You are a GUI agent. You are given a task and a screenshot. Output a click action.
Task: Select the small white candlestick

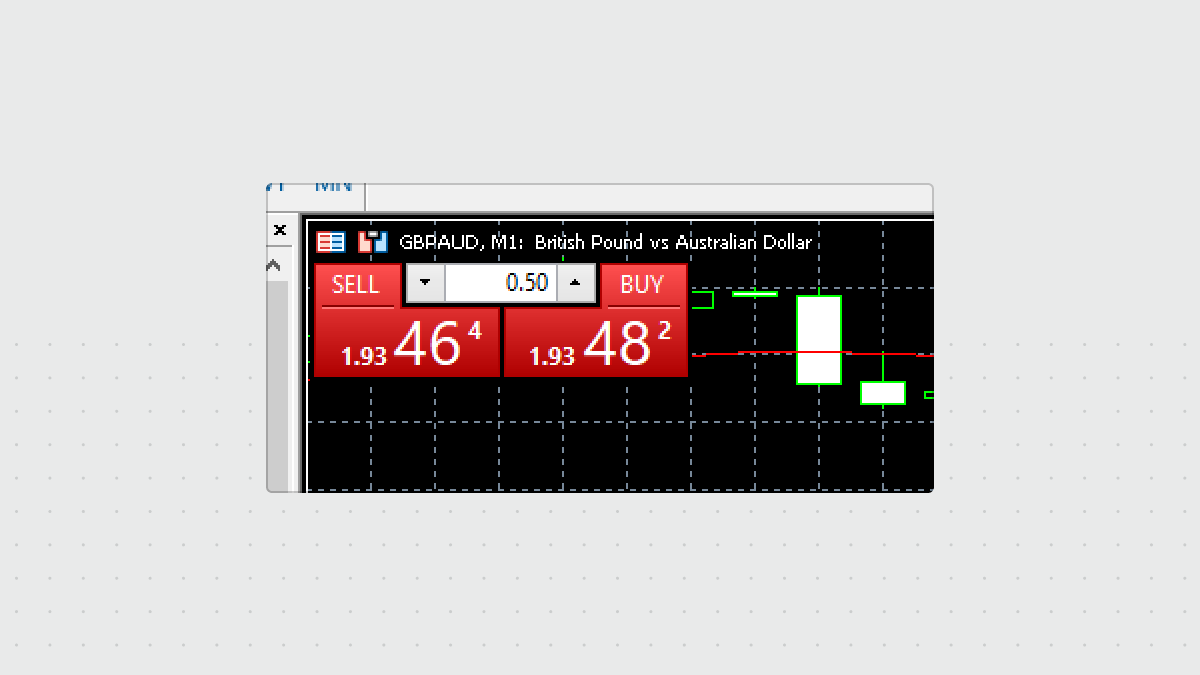point(882,393)
